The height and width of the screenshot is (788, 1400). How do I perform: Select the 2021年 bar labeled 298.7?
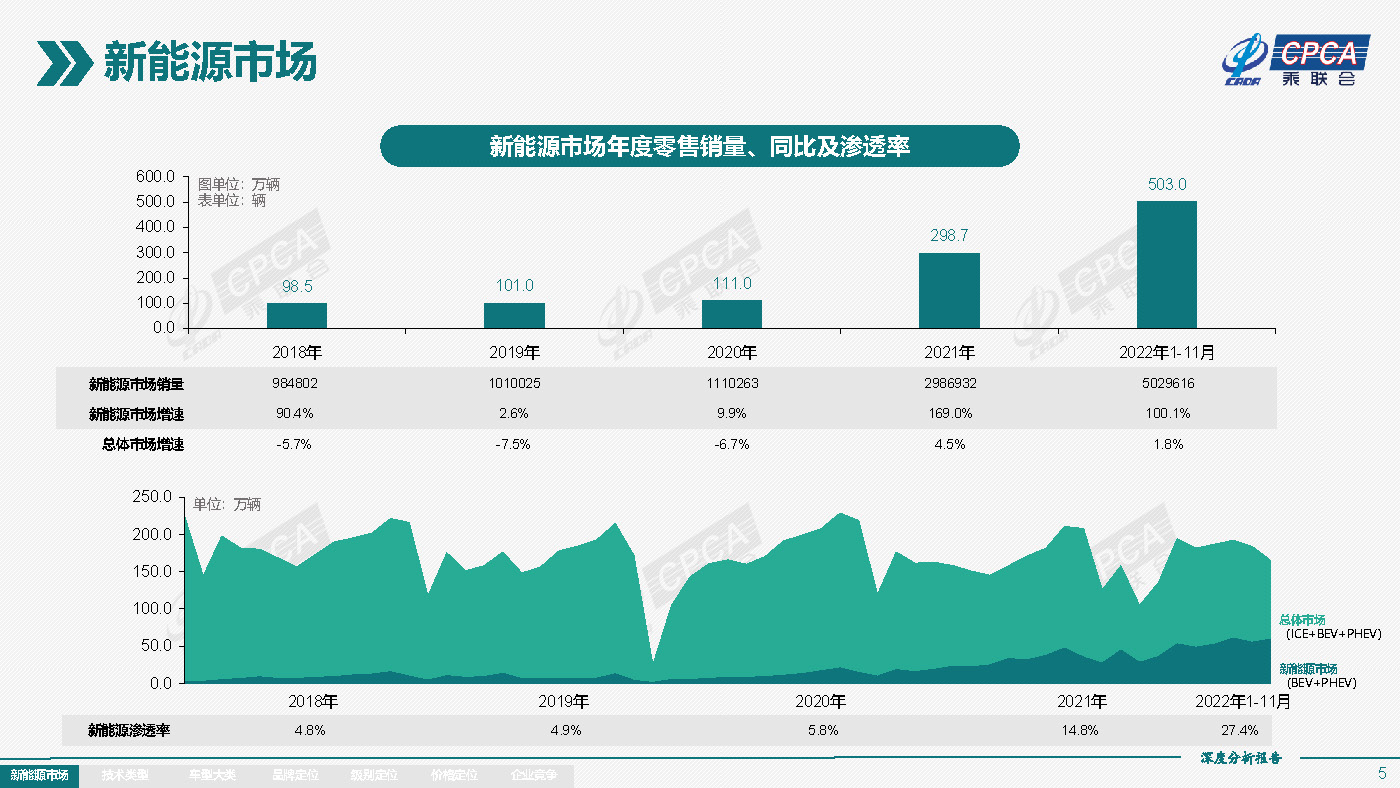point(949,290)
